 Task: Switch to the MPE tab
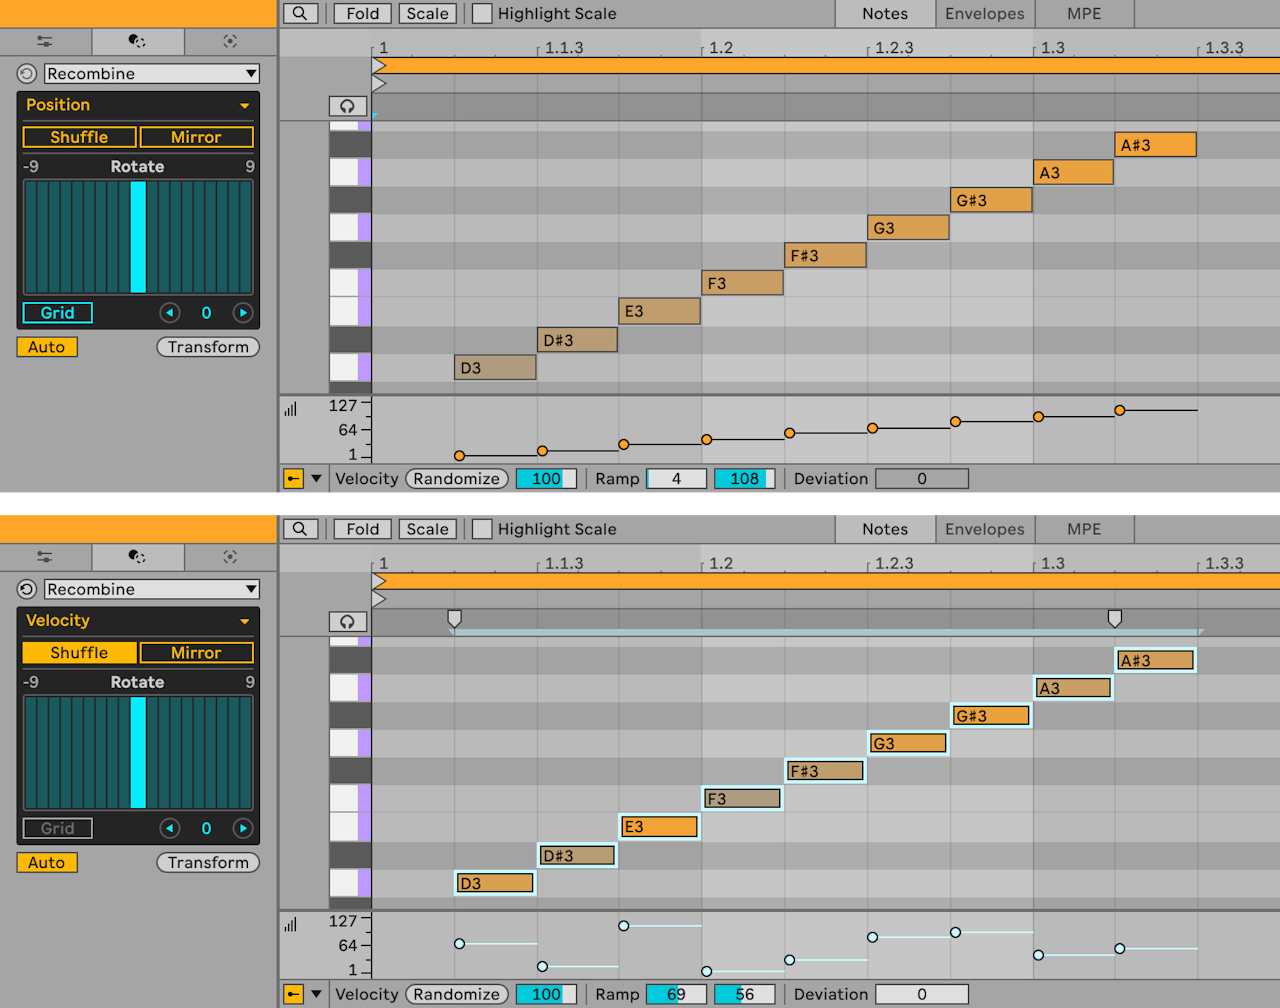1084,13
